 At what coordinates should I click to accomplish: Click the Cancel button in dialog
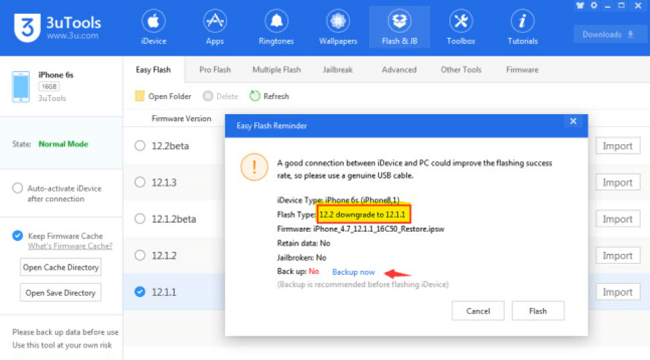[x=478, y=311]
